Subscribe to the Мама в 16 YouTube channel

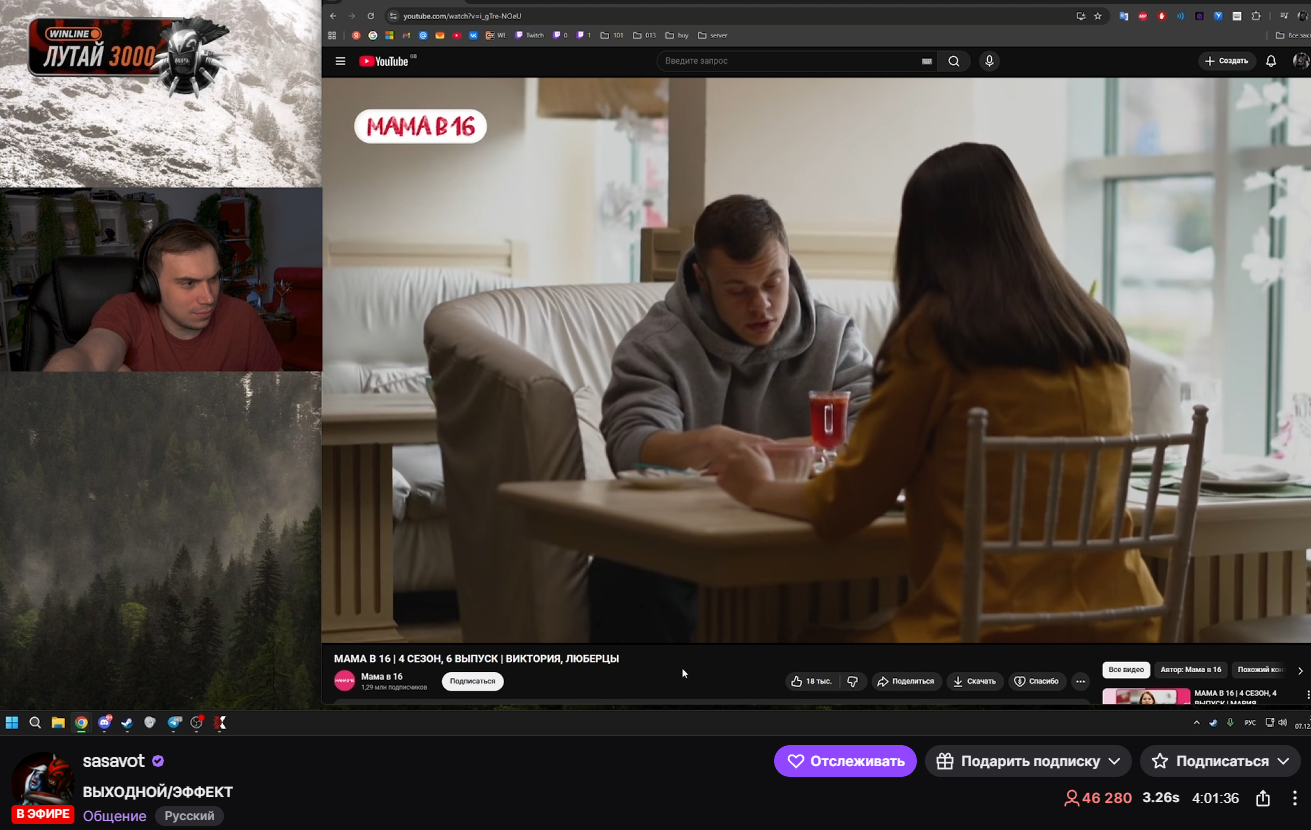(x=472, y=681)
